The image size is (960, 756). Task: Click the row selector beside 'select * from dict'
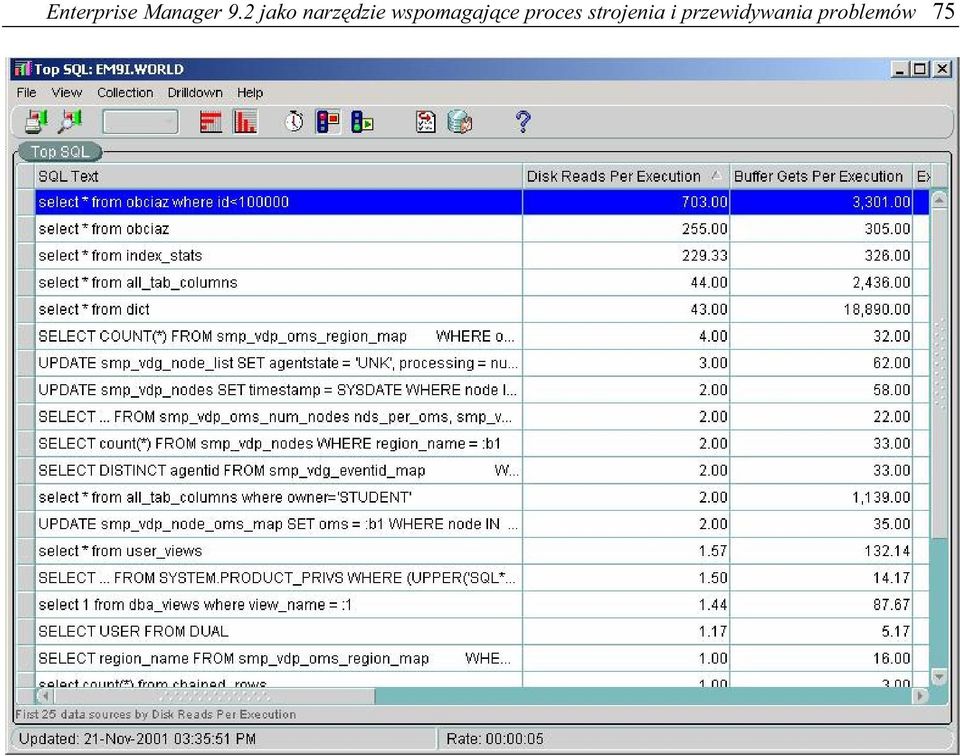click(x=25, y=310)
